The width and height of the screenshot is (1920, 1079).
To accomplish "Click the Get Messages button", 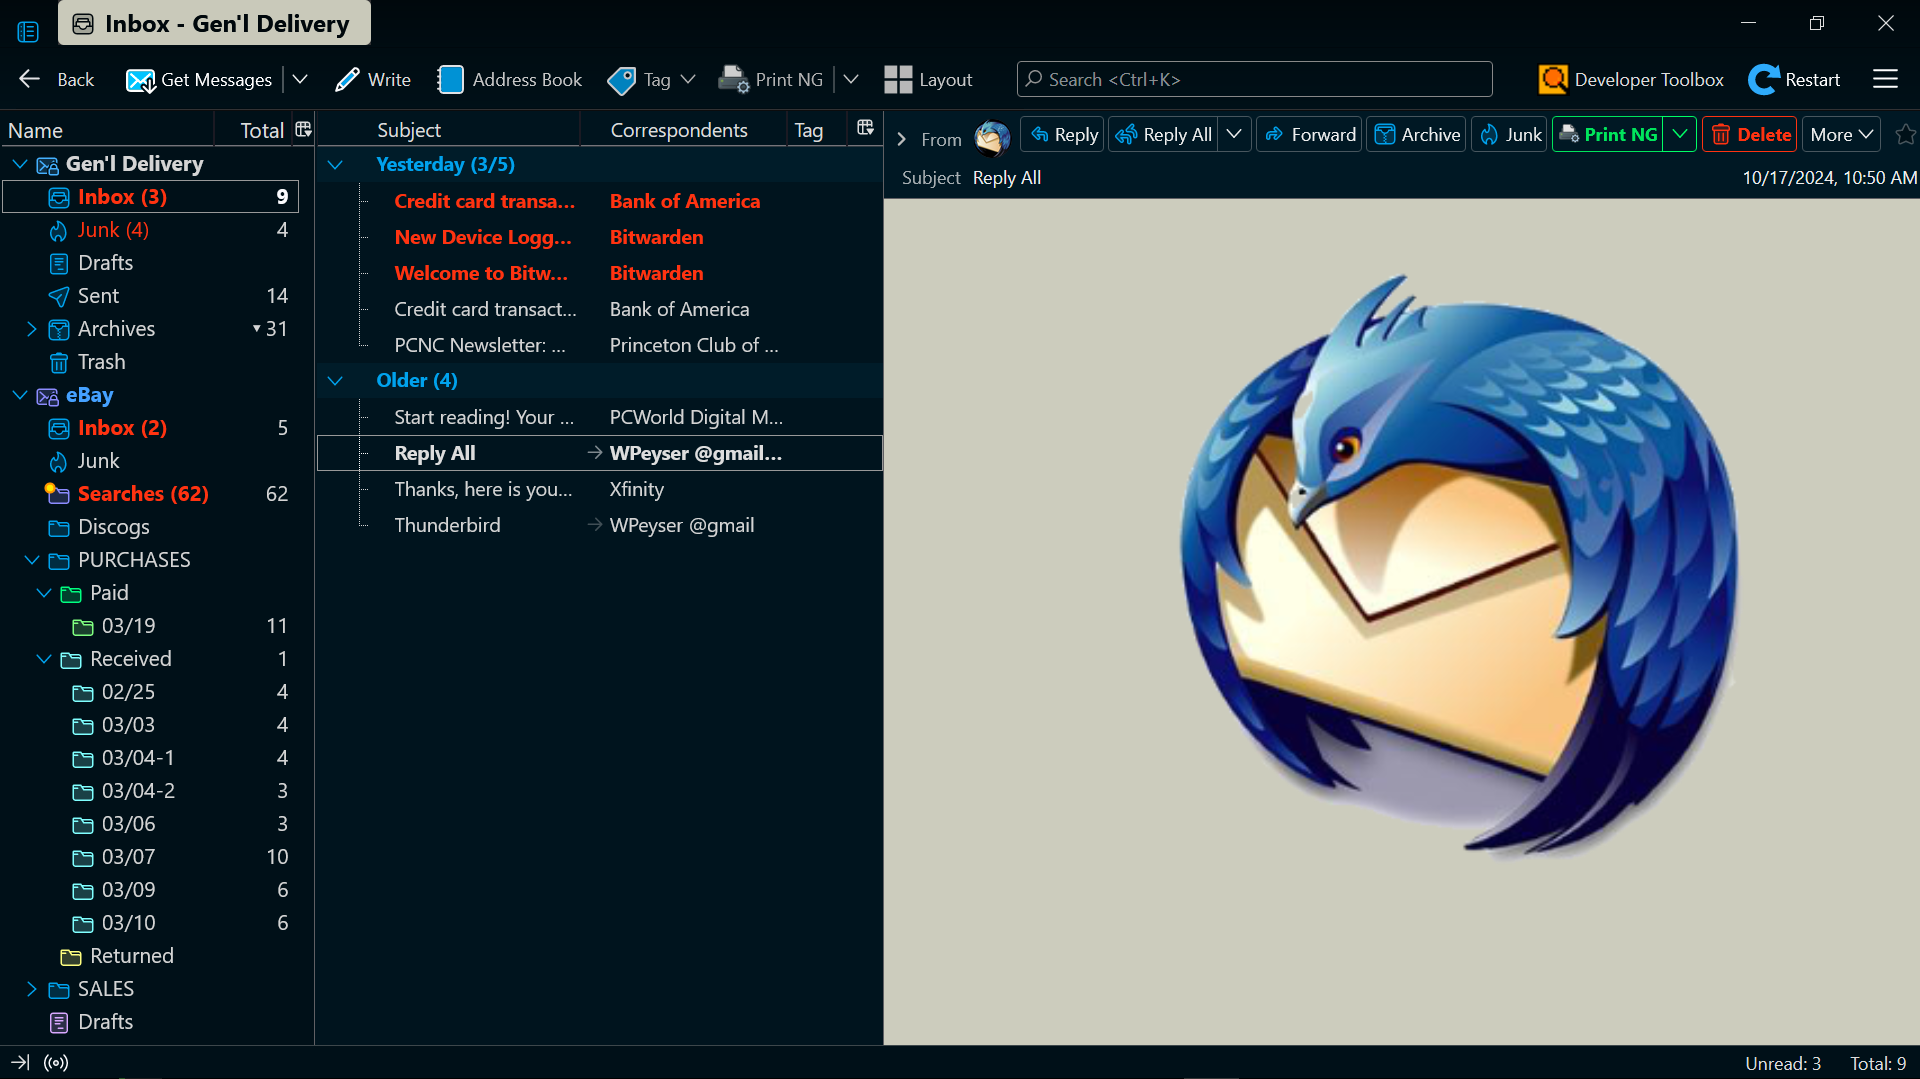I will [199, 79].
